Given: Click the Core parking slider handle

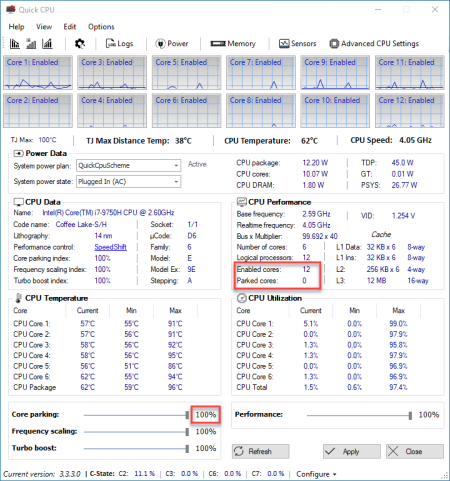Looking at the screenshot, I should pos(187,415).
